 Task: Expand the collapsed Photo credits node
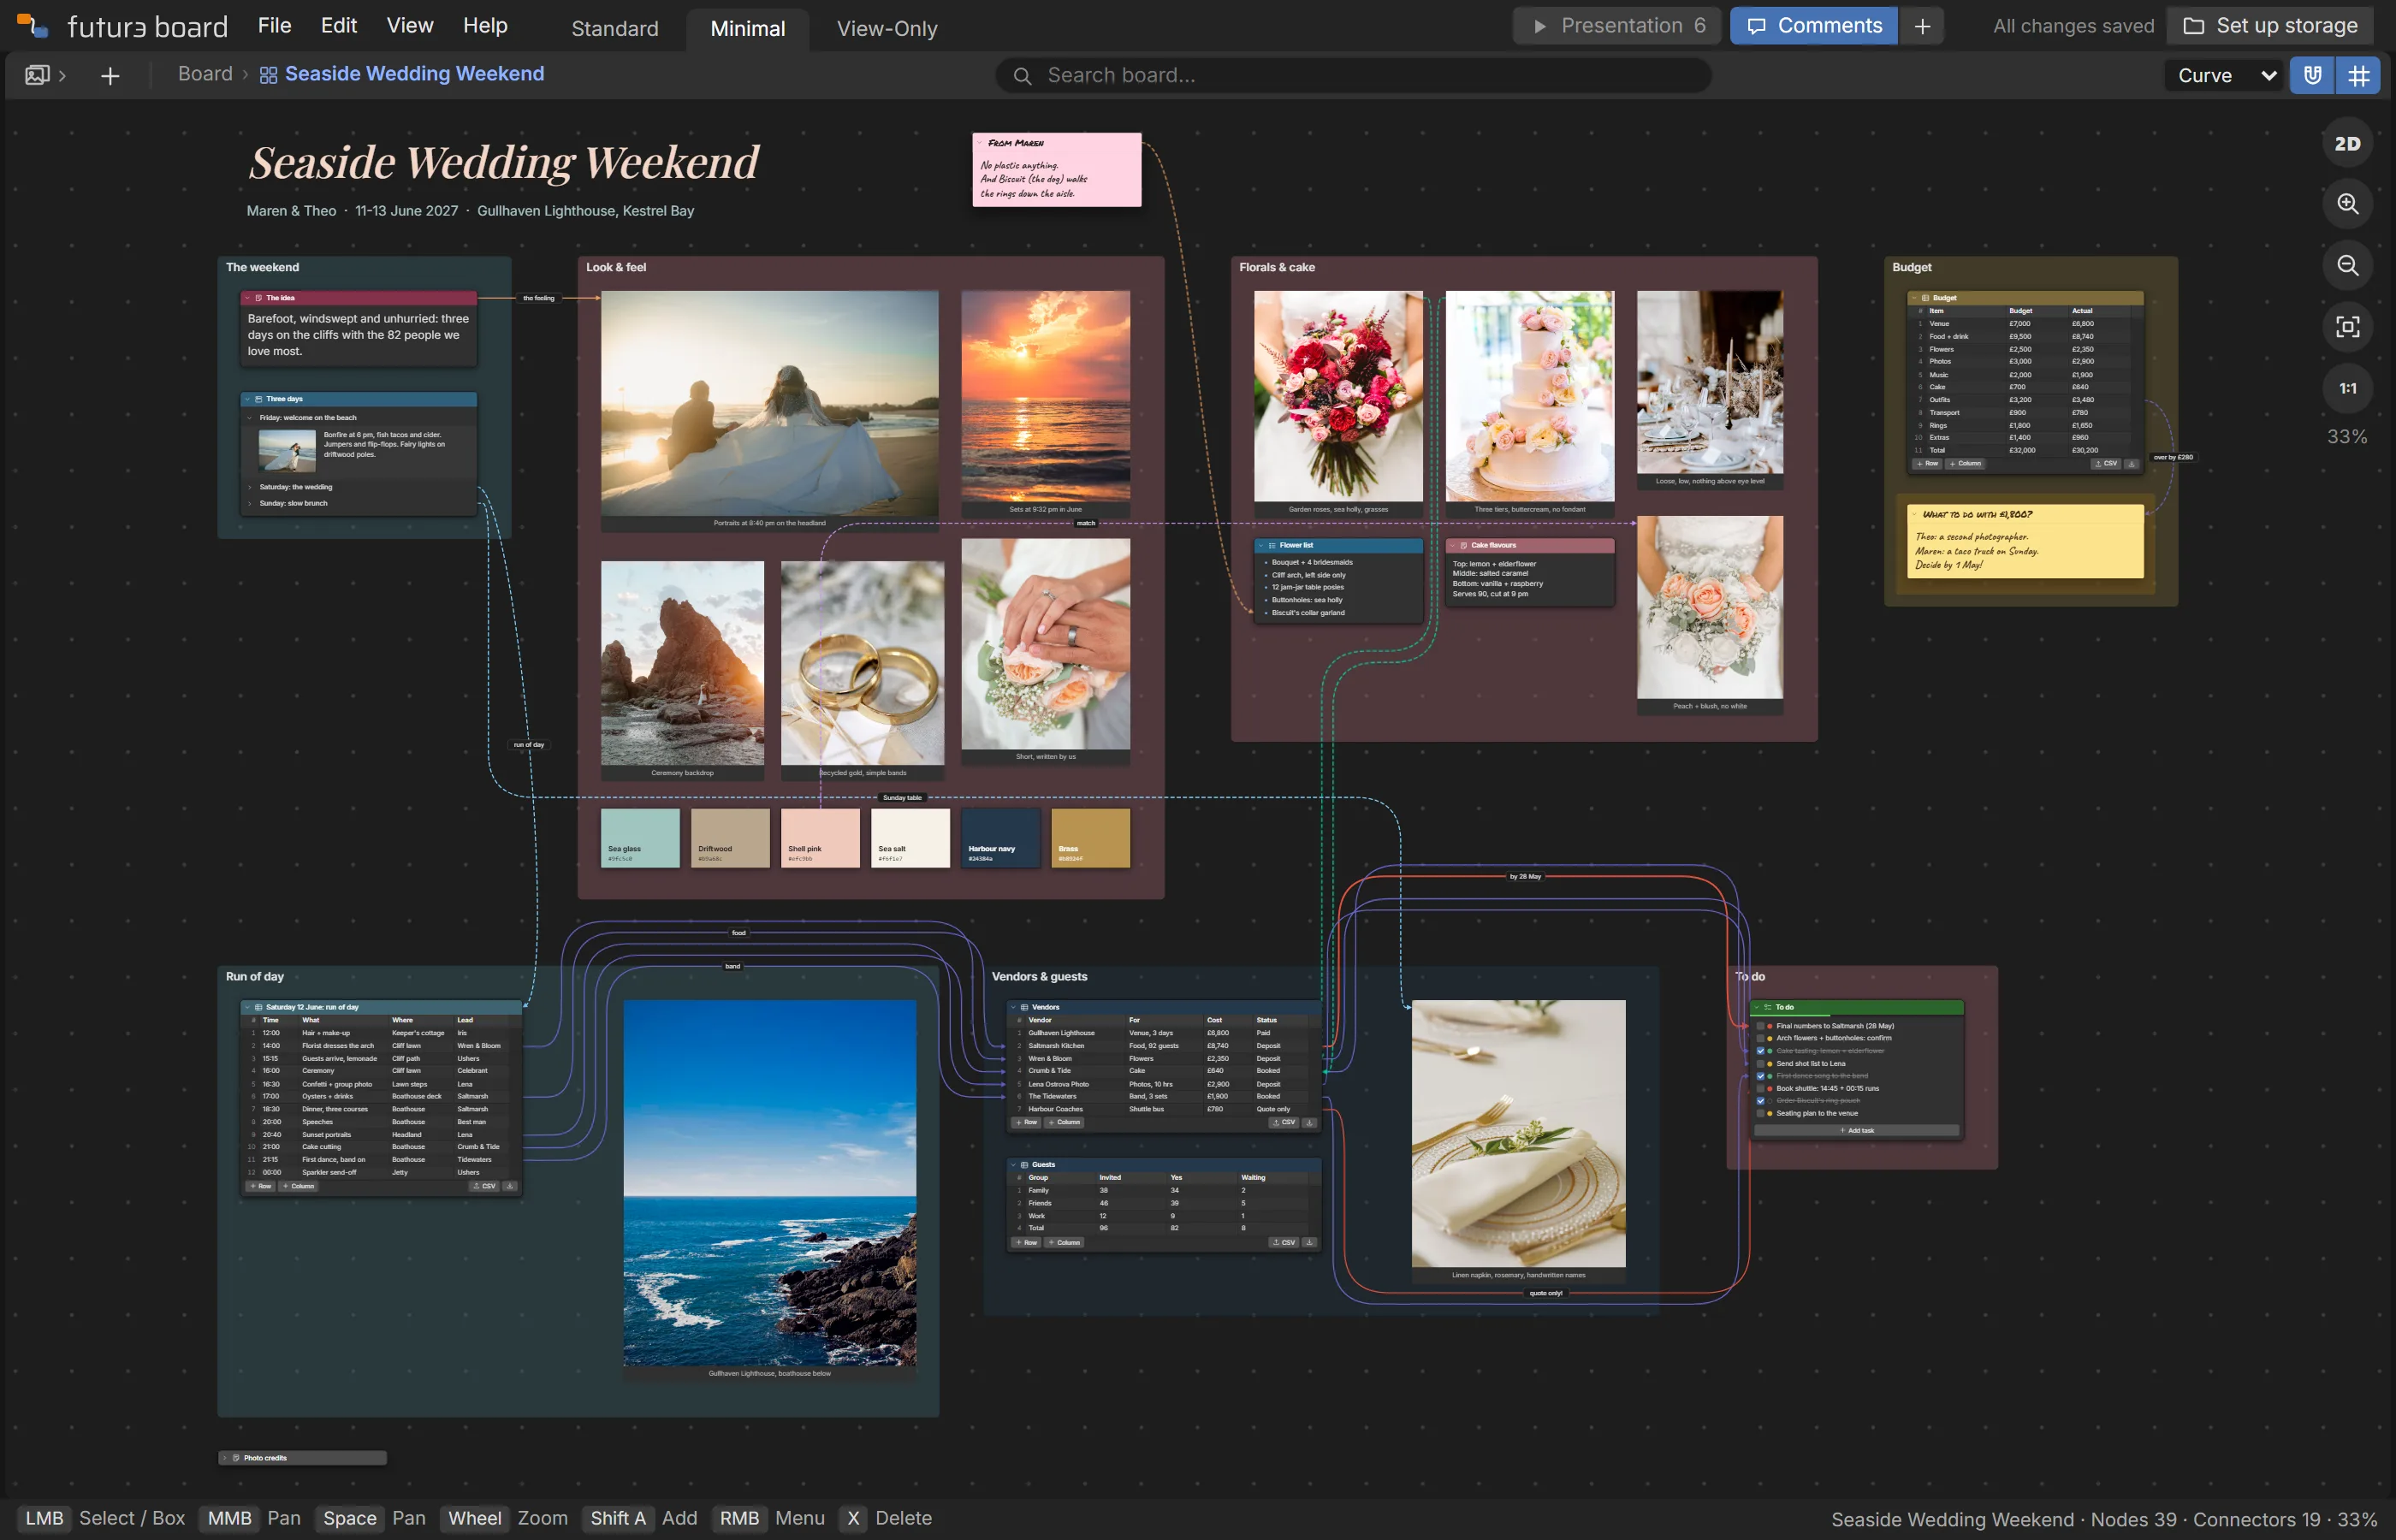coord(225,1458)
